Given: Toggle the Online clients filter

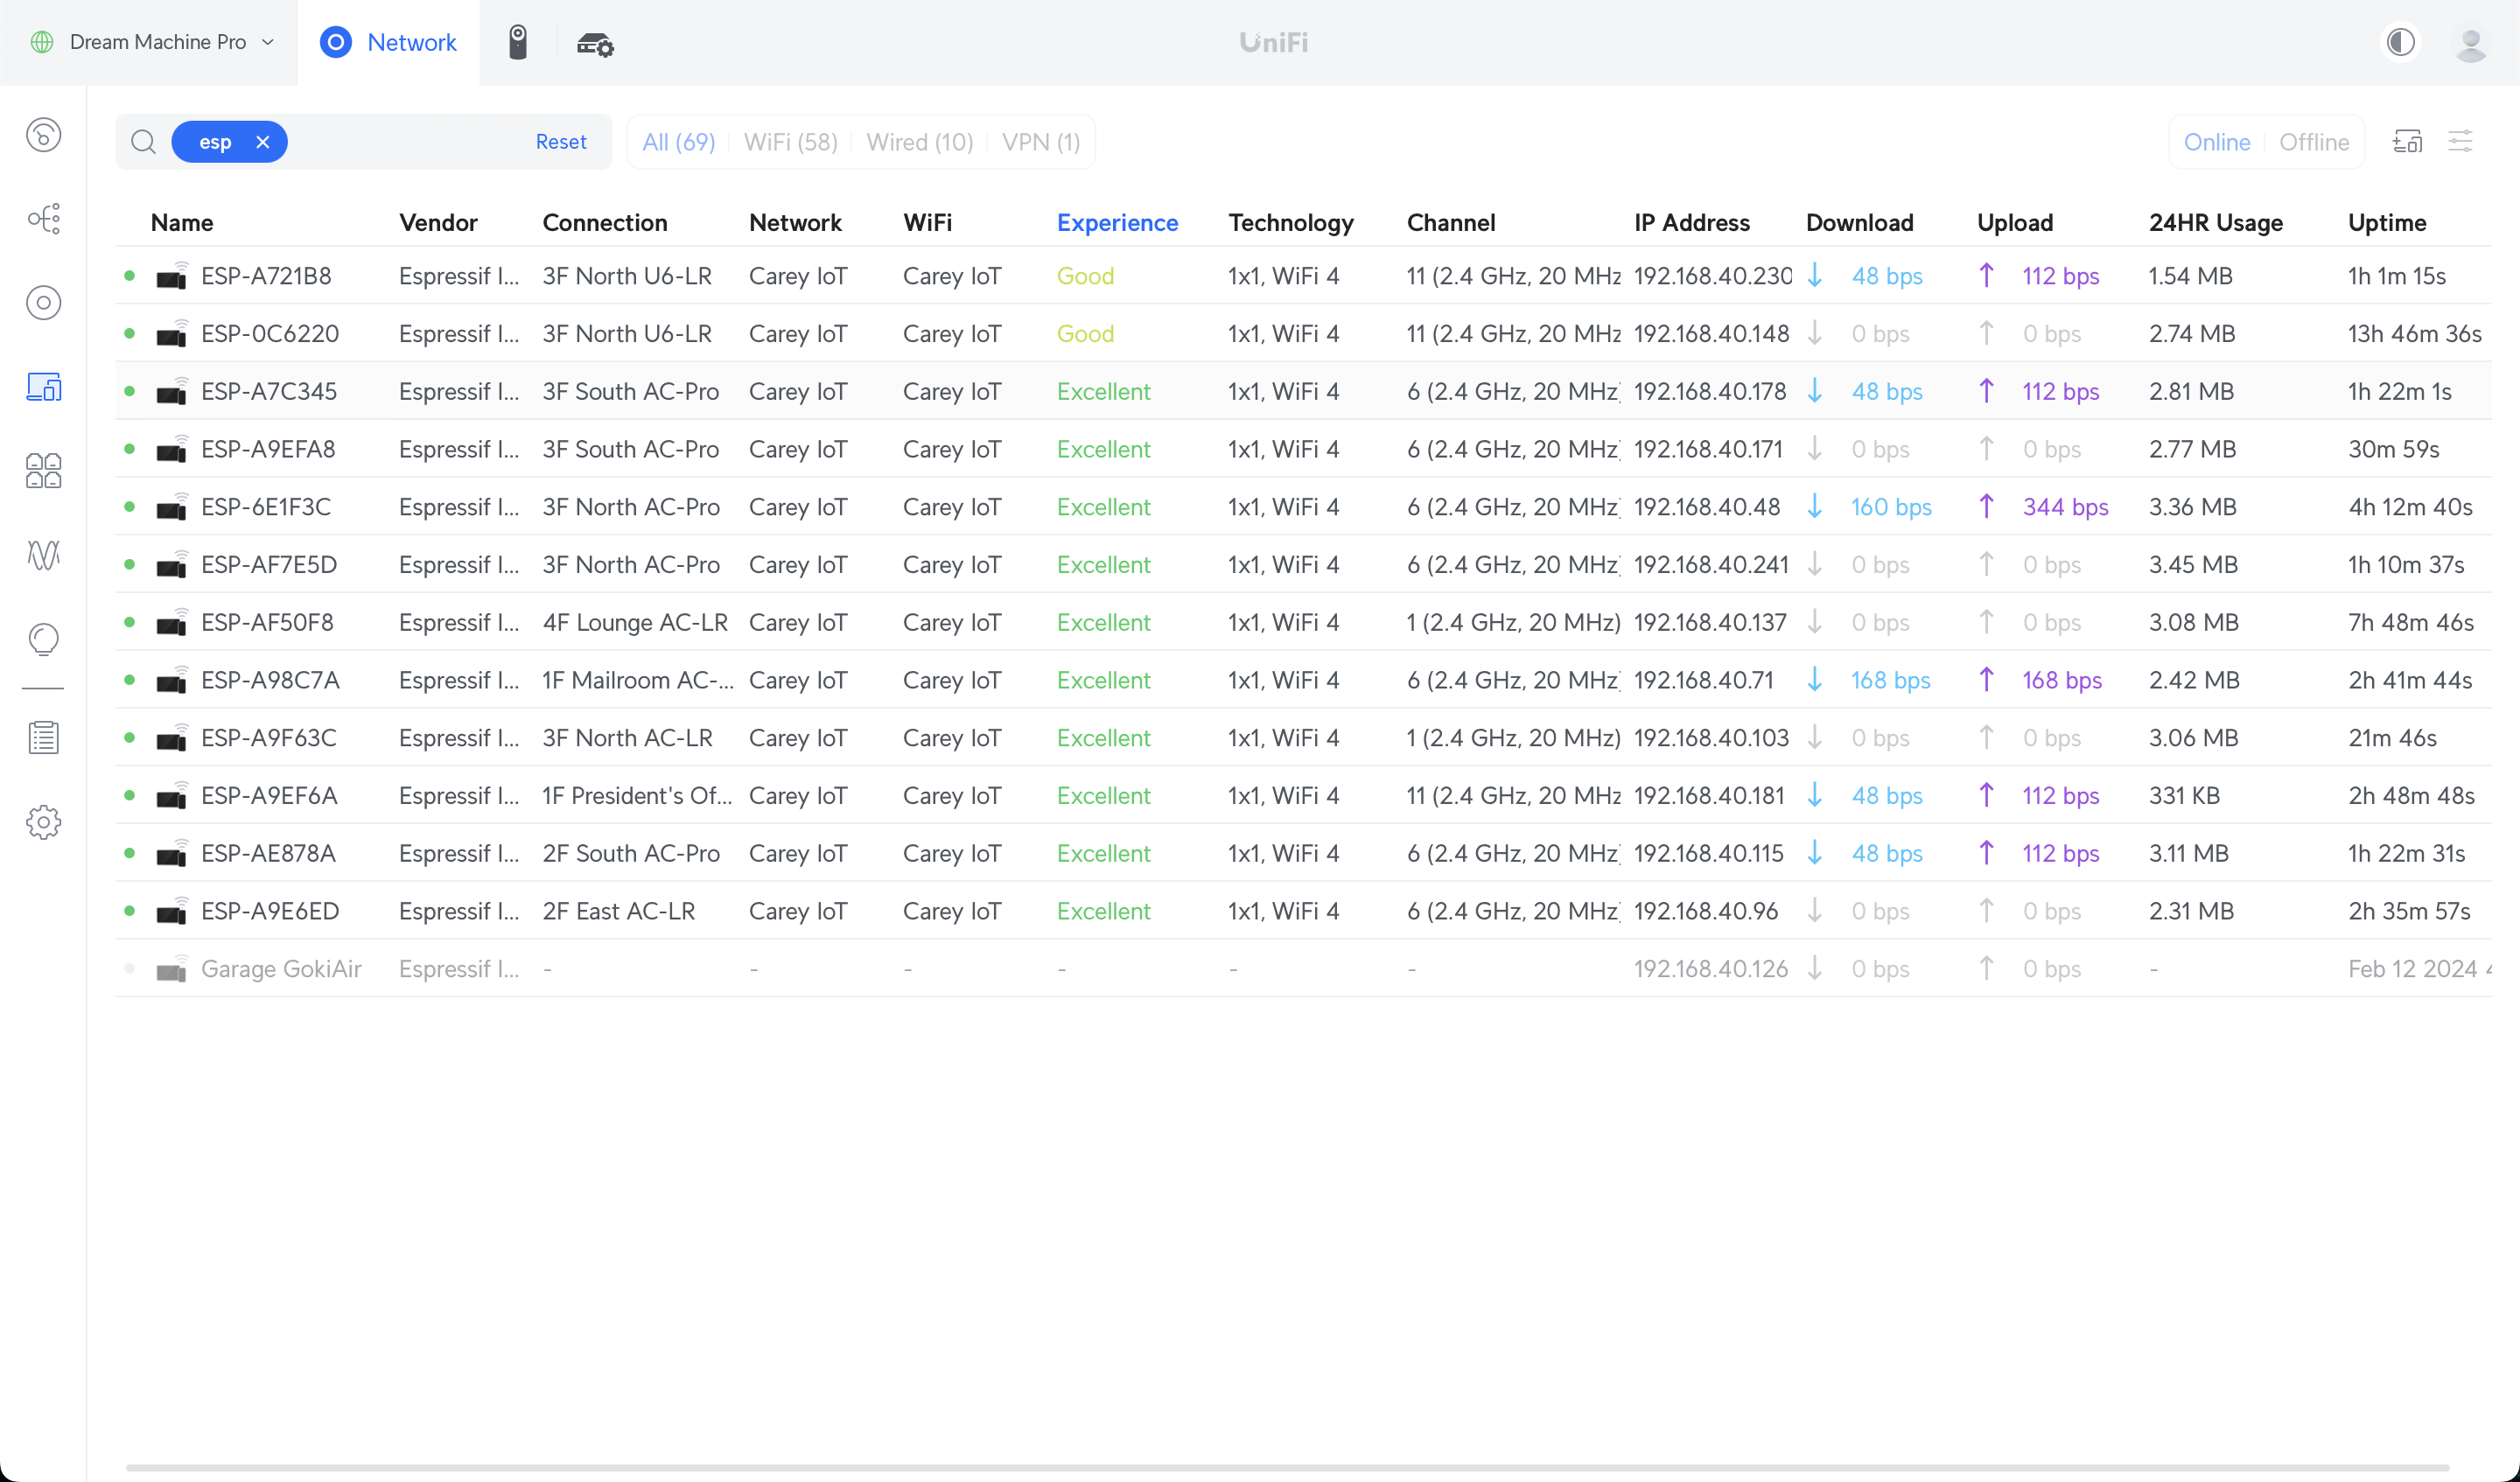Looking at the screenshot, I should [x=2216, y=142].
